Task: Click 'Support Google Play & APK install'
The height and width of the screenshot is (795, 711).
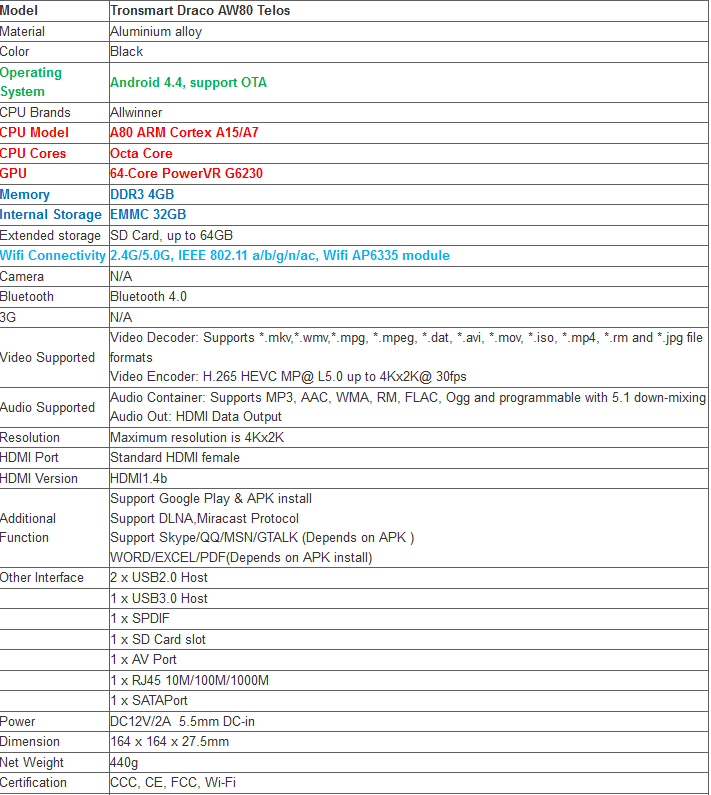Action: pos(211,499)
